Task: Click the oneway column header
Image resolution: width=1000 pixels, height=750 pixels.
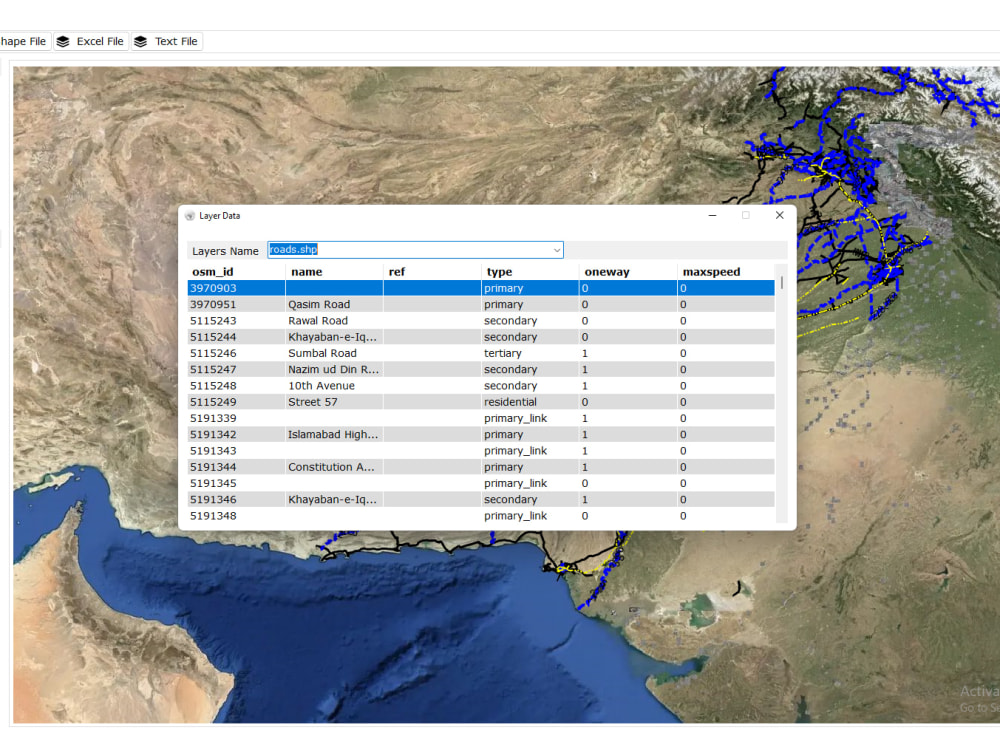Action: pos(628,272)
